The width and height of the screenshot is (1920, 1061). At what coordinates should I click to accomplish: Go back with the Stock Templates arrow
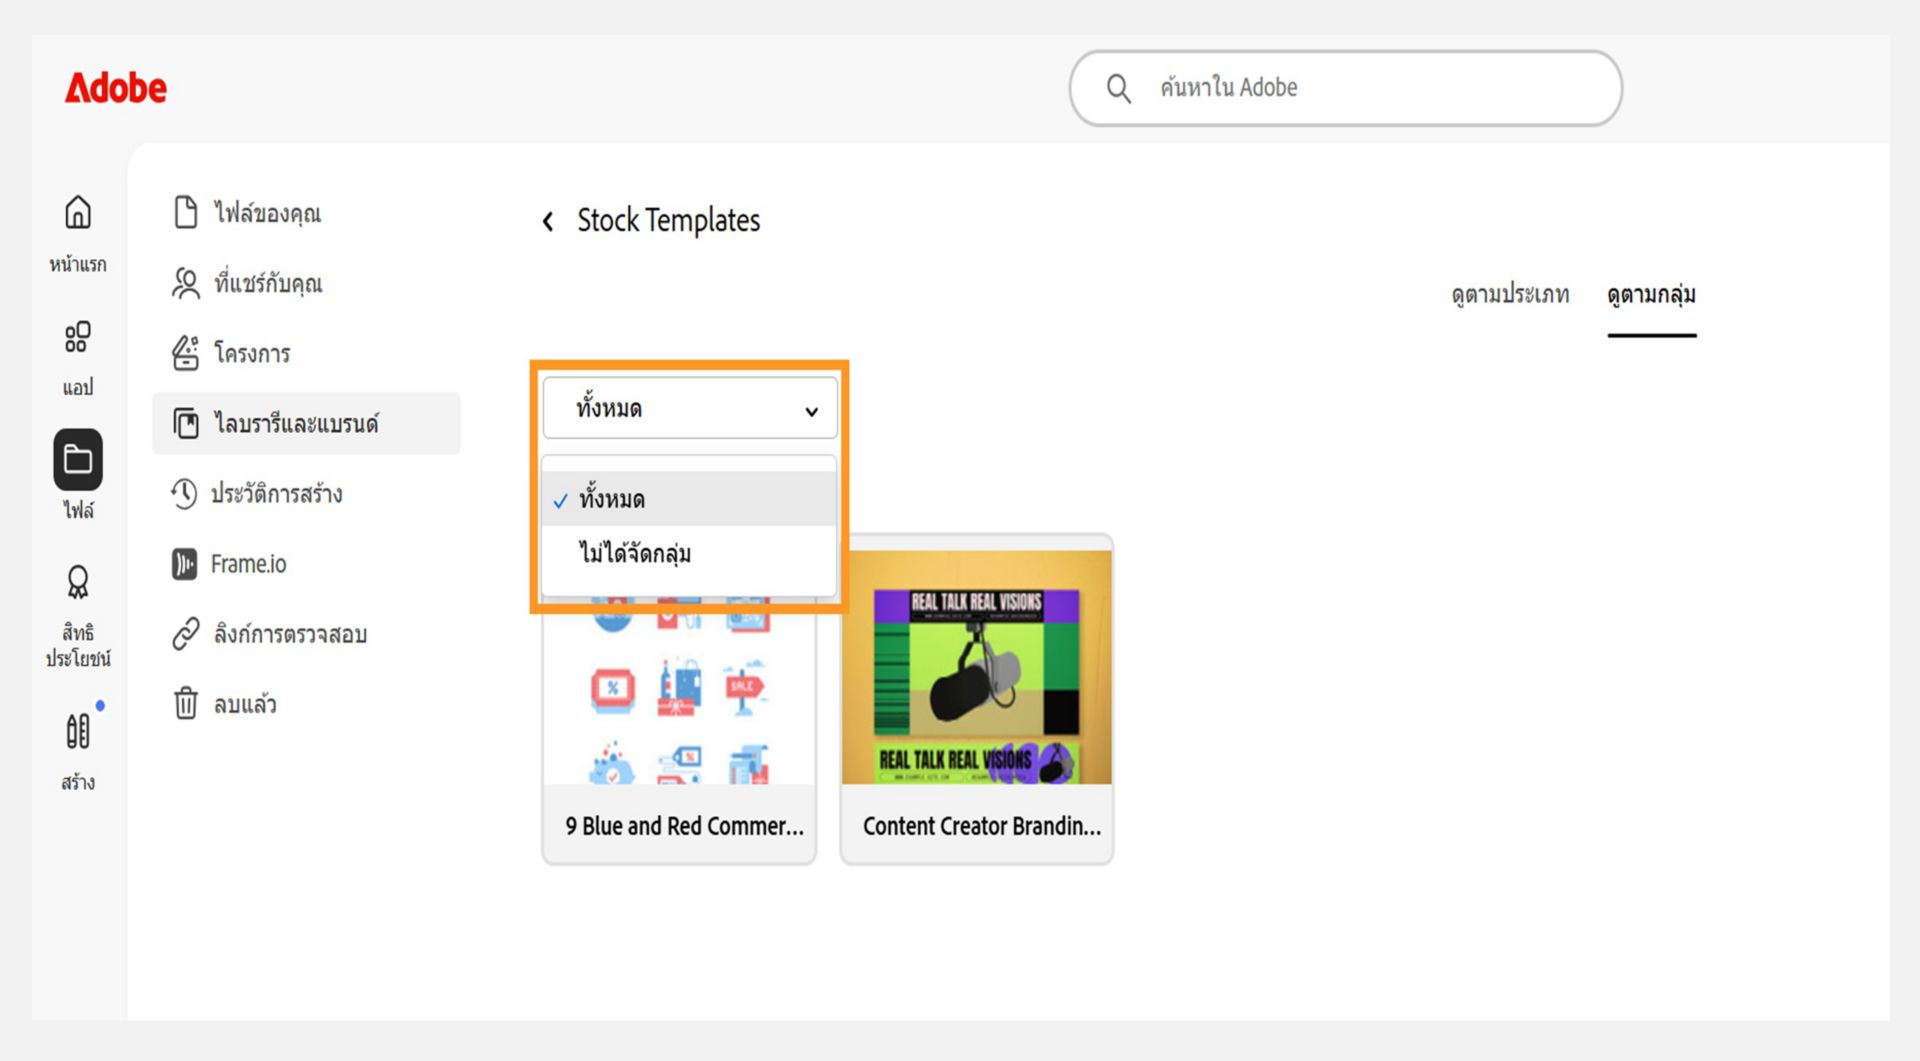tap(548, 221)
